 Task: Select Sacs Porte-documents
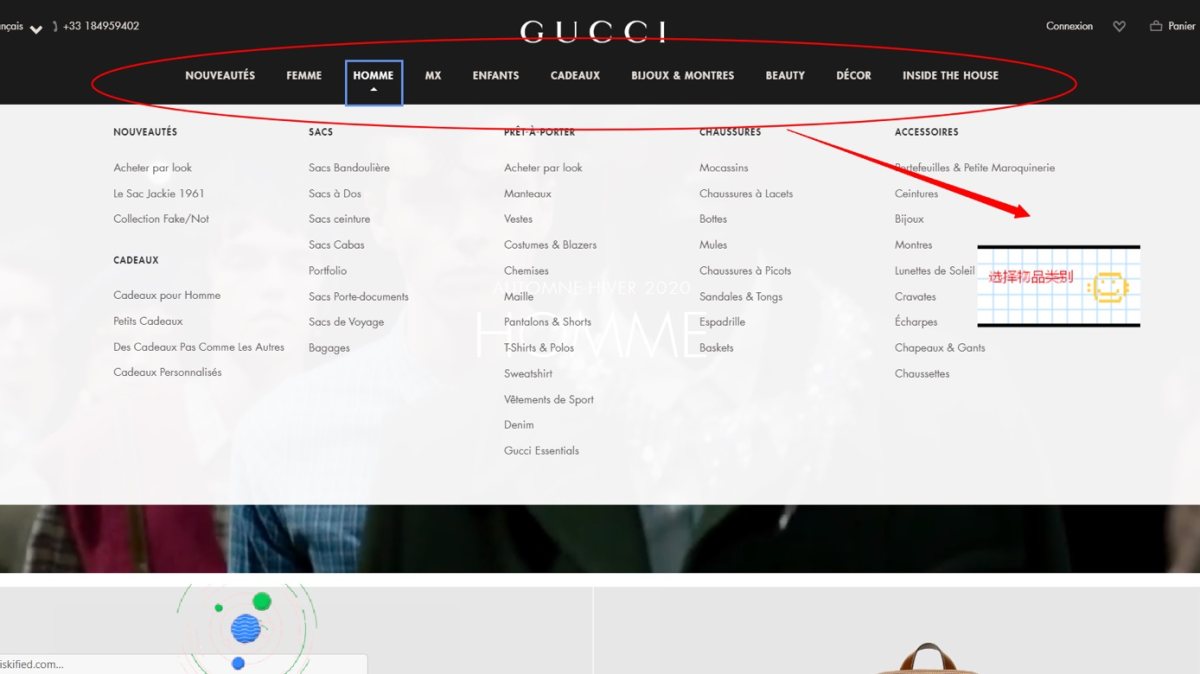pyautogui.click(x=359, y=296)
